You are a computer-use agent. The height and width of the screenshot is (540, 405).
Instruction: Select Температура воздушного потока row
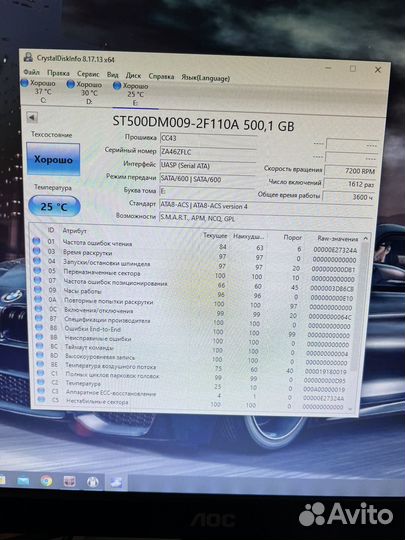(x=195, y=367)
